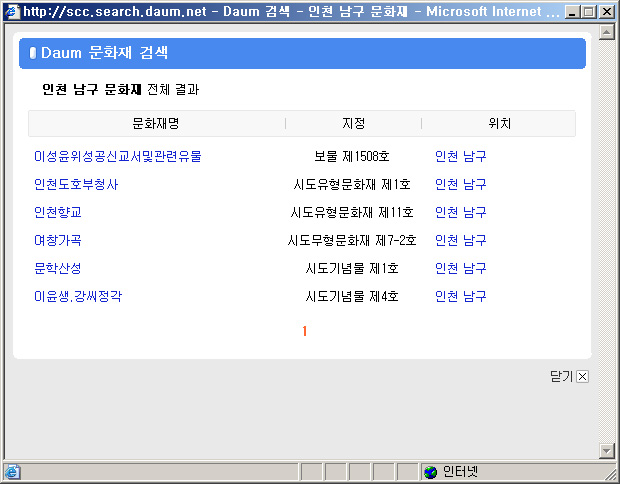Click the 시도유형문화재 제11호 designation text
620x484 pixels.
pos(352,212)
